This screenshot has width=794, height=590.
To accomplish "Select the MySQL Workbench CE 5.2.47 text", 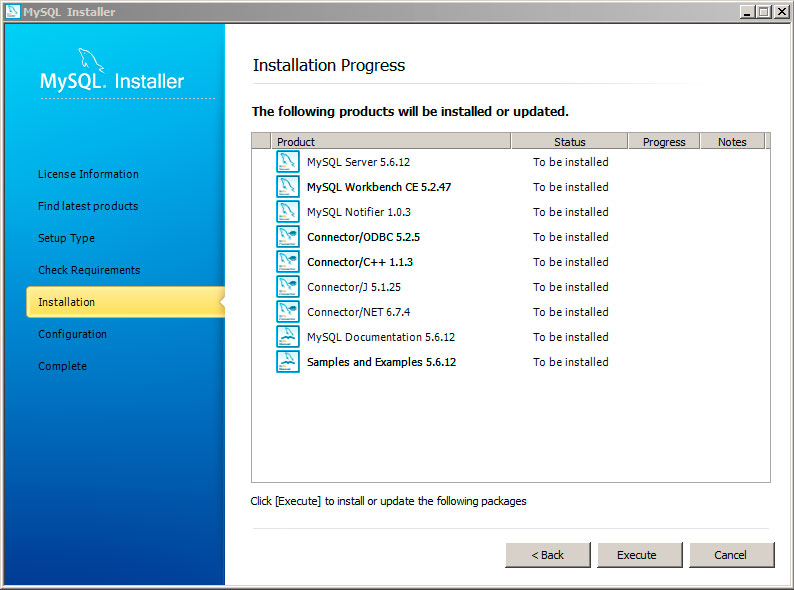I will click(x=379, y=187).
